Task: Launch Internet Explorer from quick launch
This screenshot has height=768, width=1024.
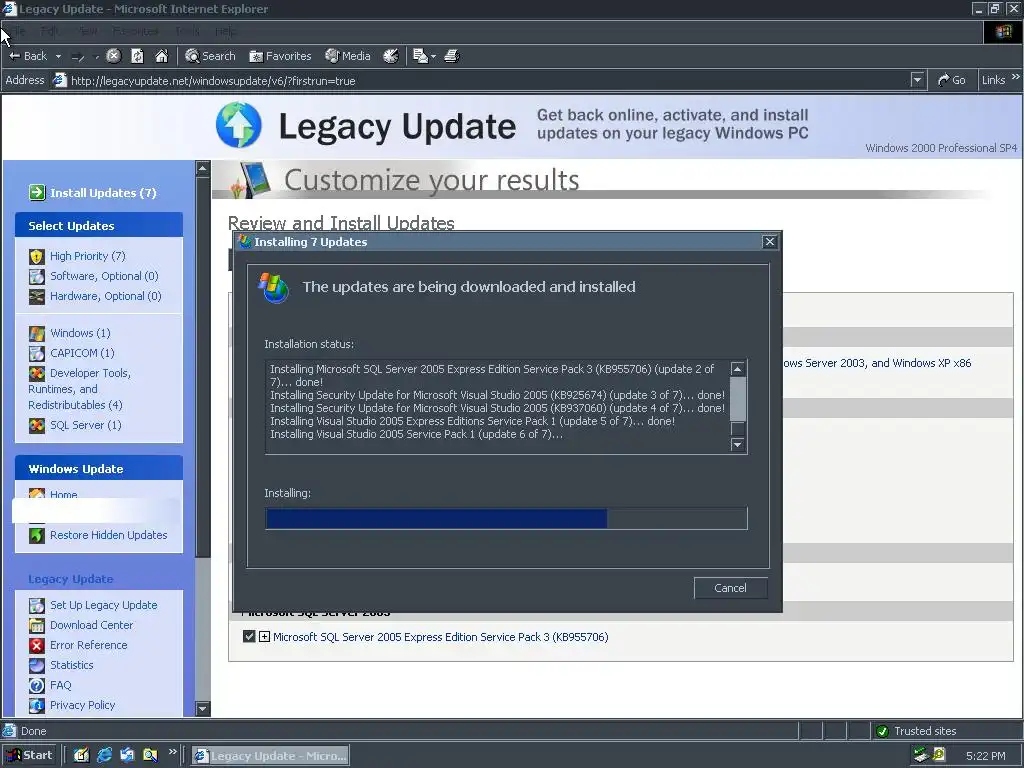Action: 104,755
